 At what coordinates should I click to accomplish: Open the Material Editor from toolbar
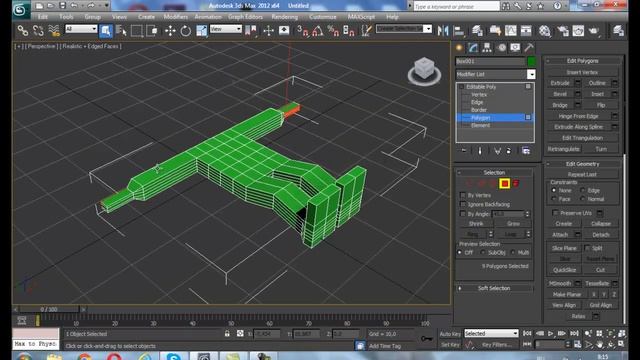point(544,31)
